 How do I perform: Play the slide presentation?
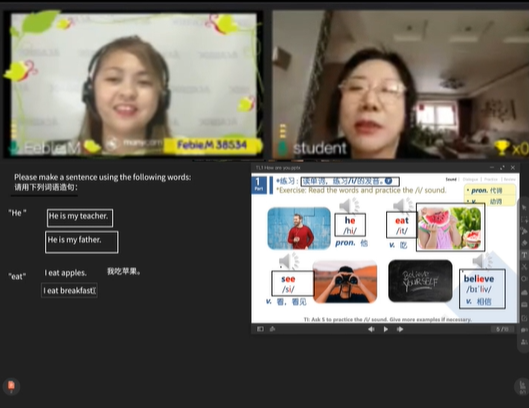pos(386,329)
